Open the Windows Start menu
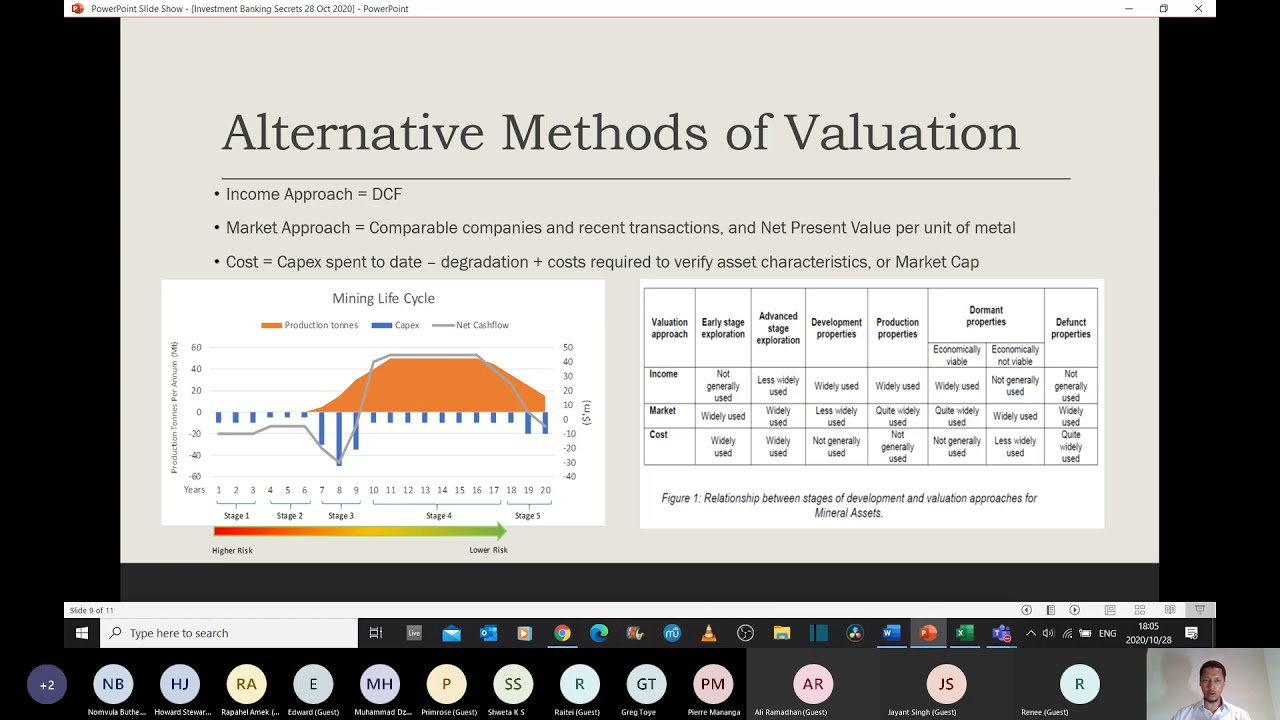The image size is (1280, 720). [x=82, y=633]
